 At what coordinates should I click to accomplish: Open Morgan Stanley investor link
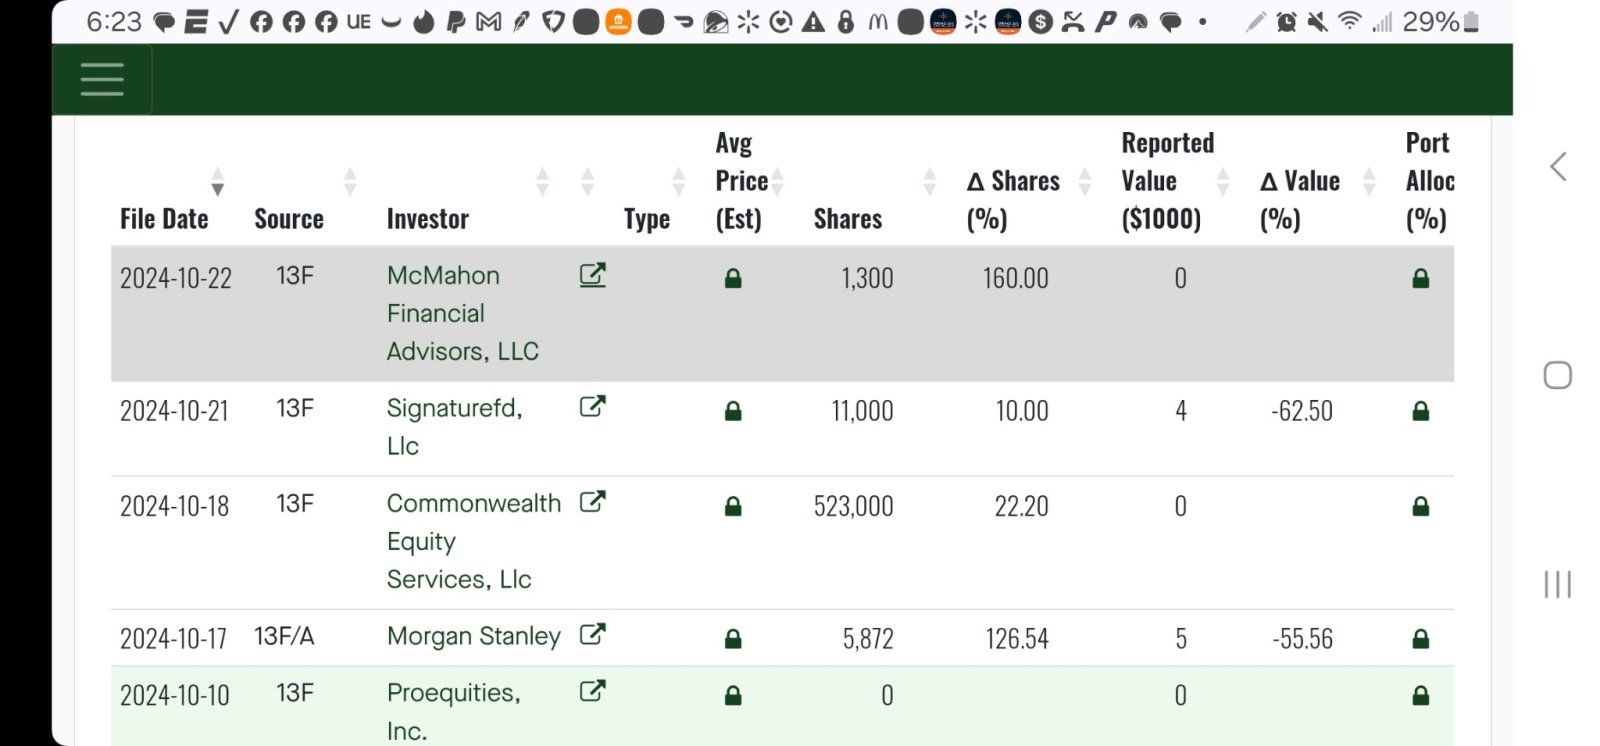[474, 636]
